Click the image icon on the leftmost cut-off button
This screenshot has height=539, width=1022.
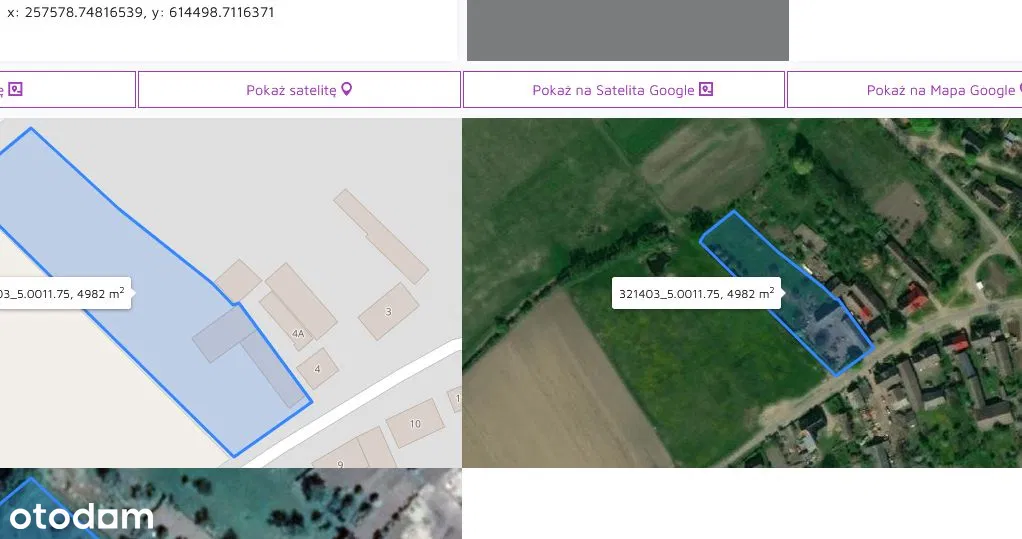pos(15,89)
